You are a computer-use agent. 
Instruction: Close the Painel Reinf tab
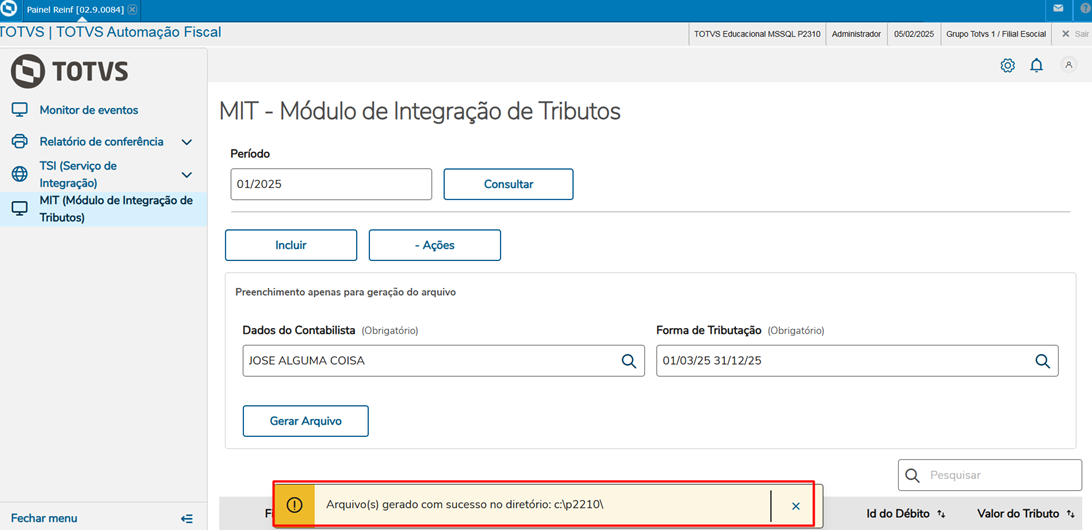point(132,10)
